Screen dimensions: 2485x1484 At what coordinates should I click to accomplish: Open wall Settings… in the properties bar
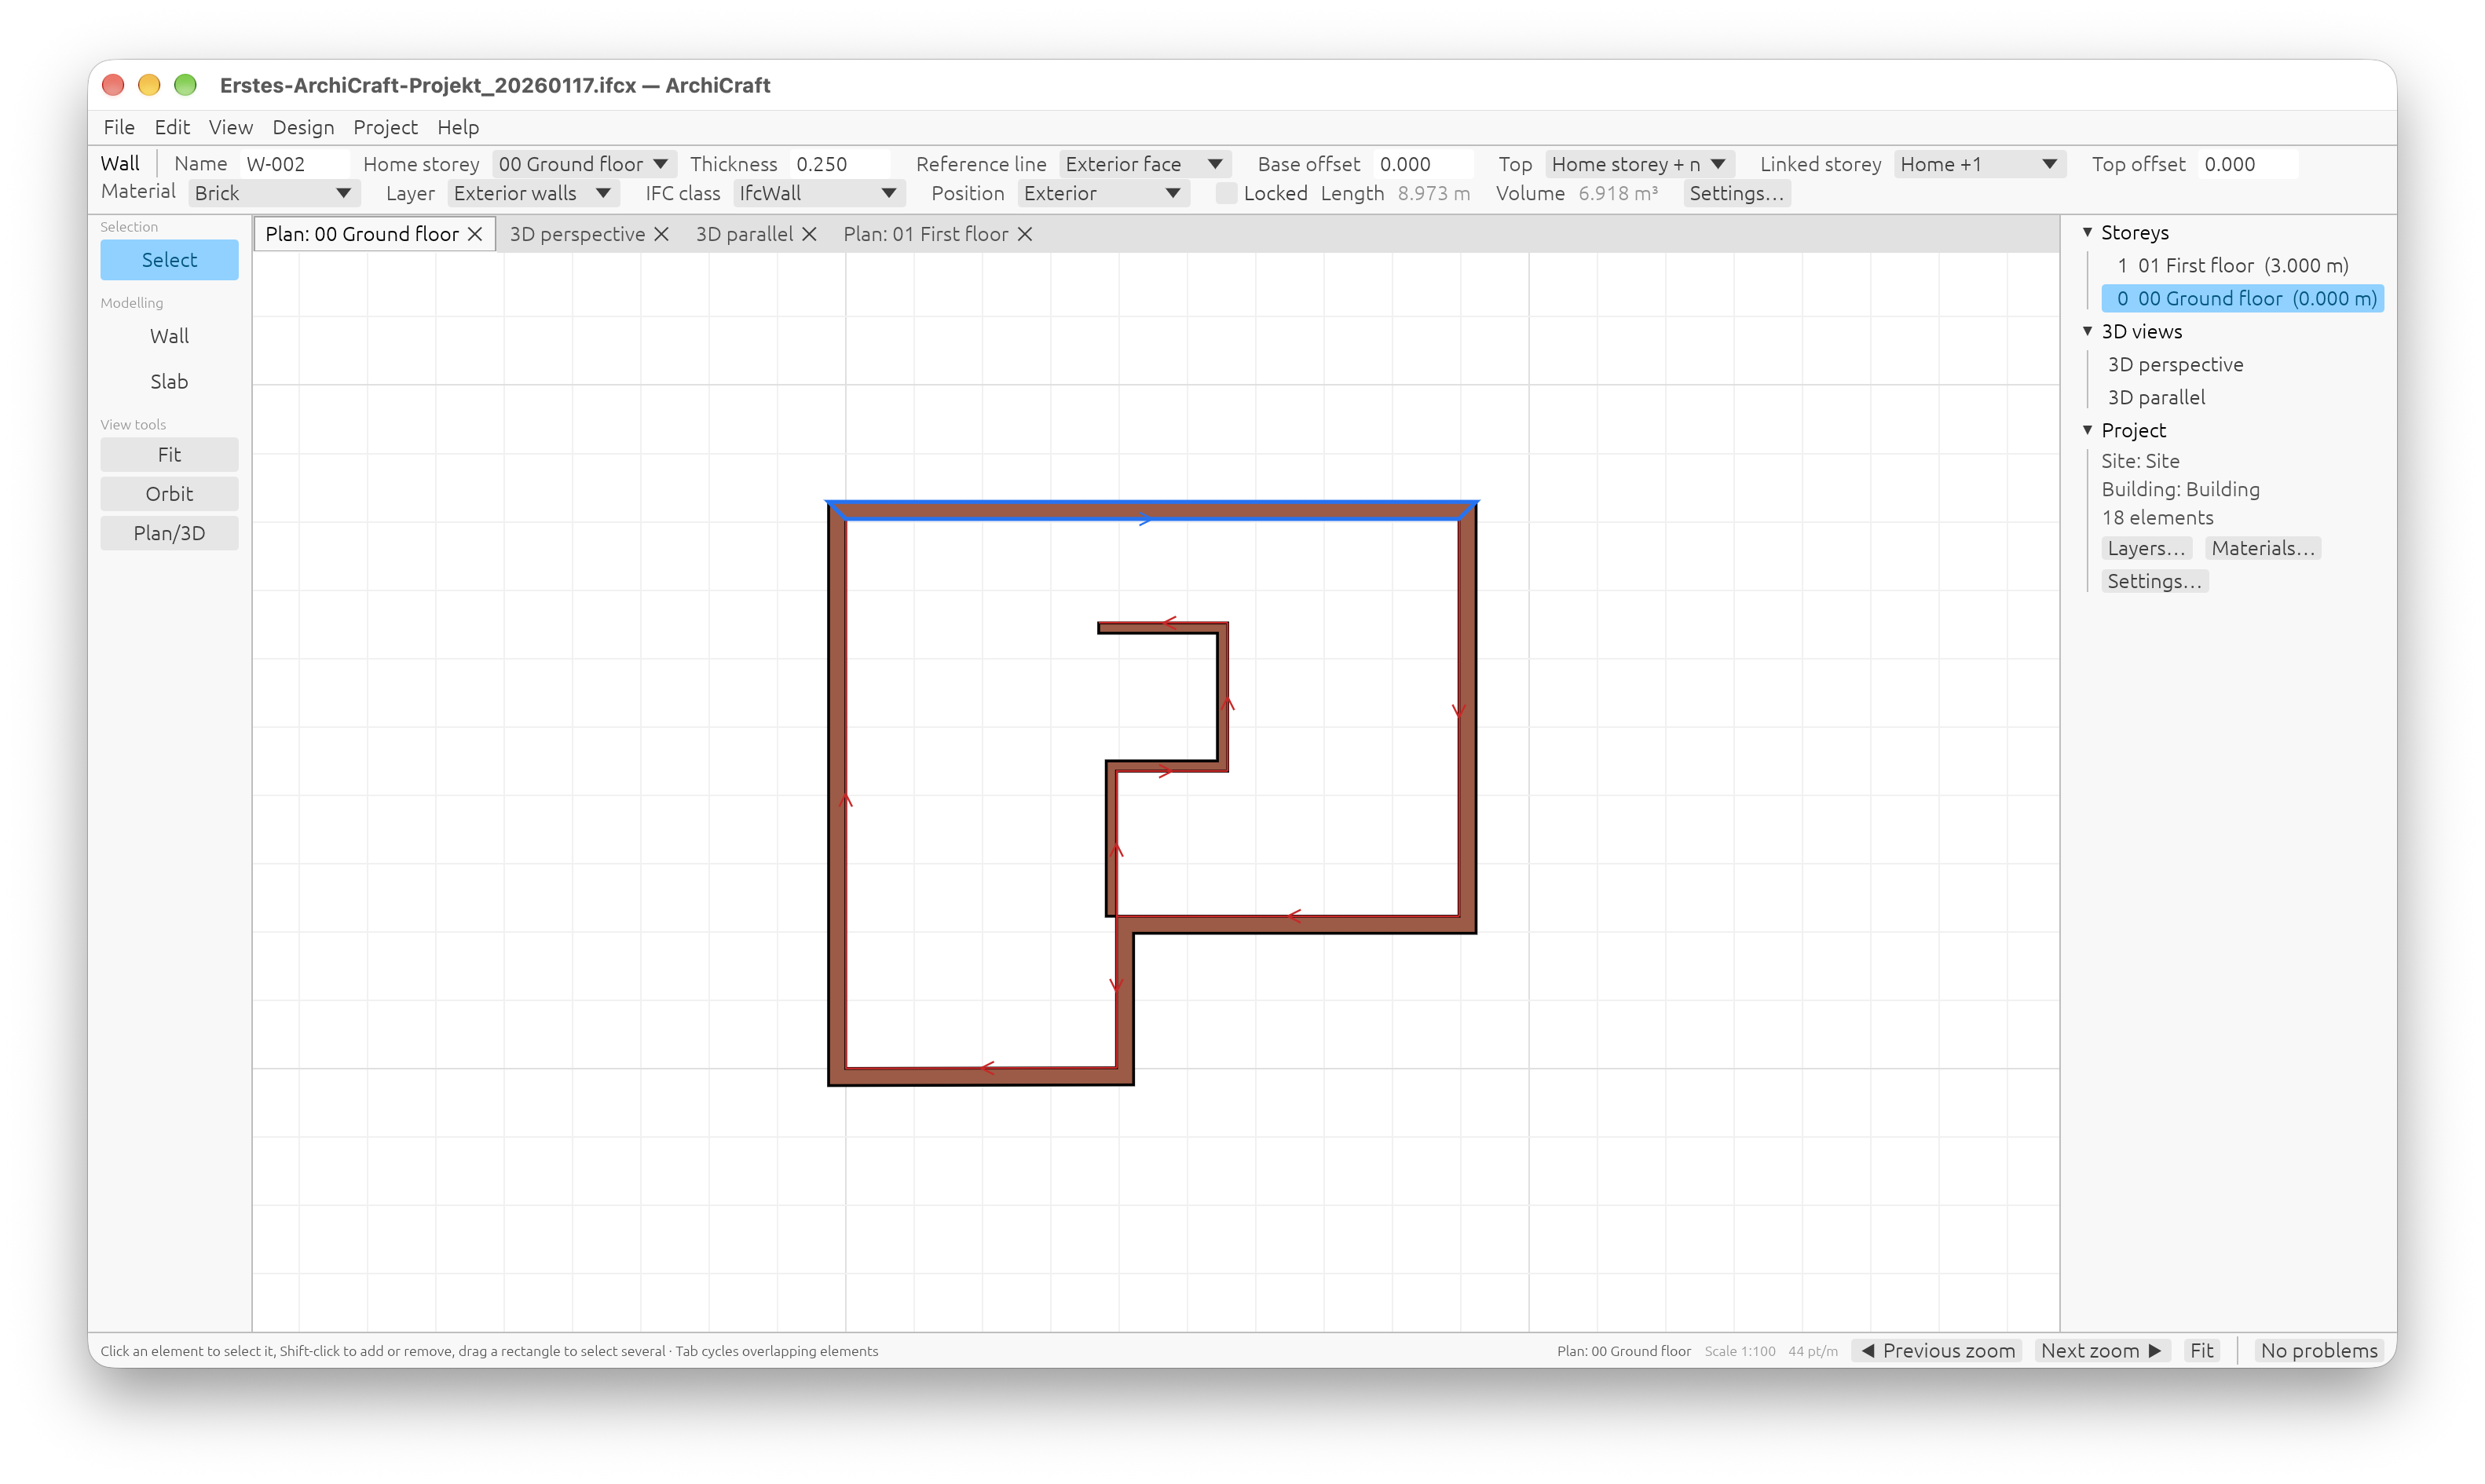1736,193
